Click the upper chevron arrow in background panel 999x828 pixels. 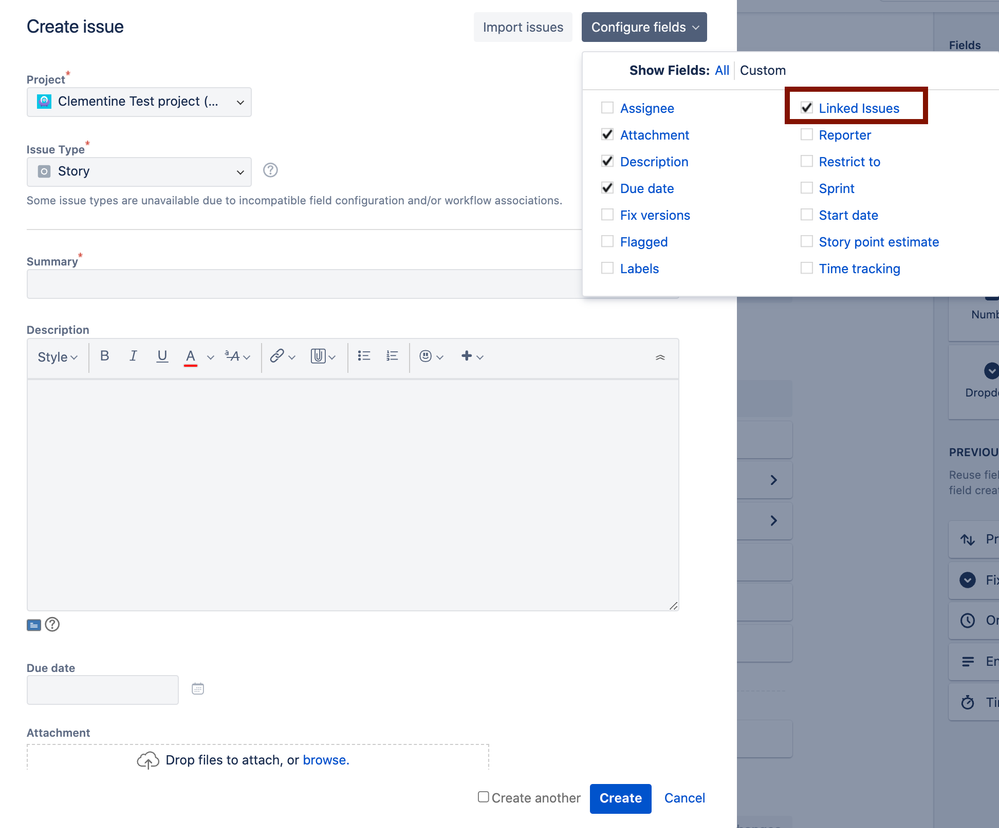[773, 480]
